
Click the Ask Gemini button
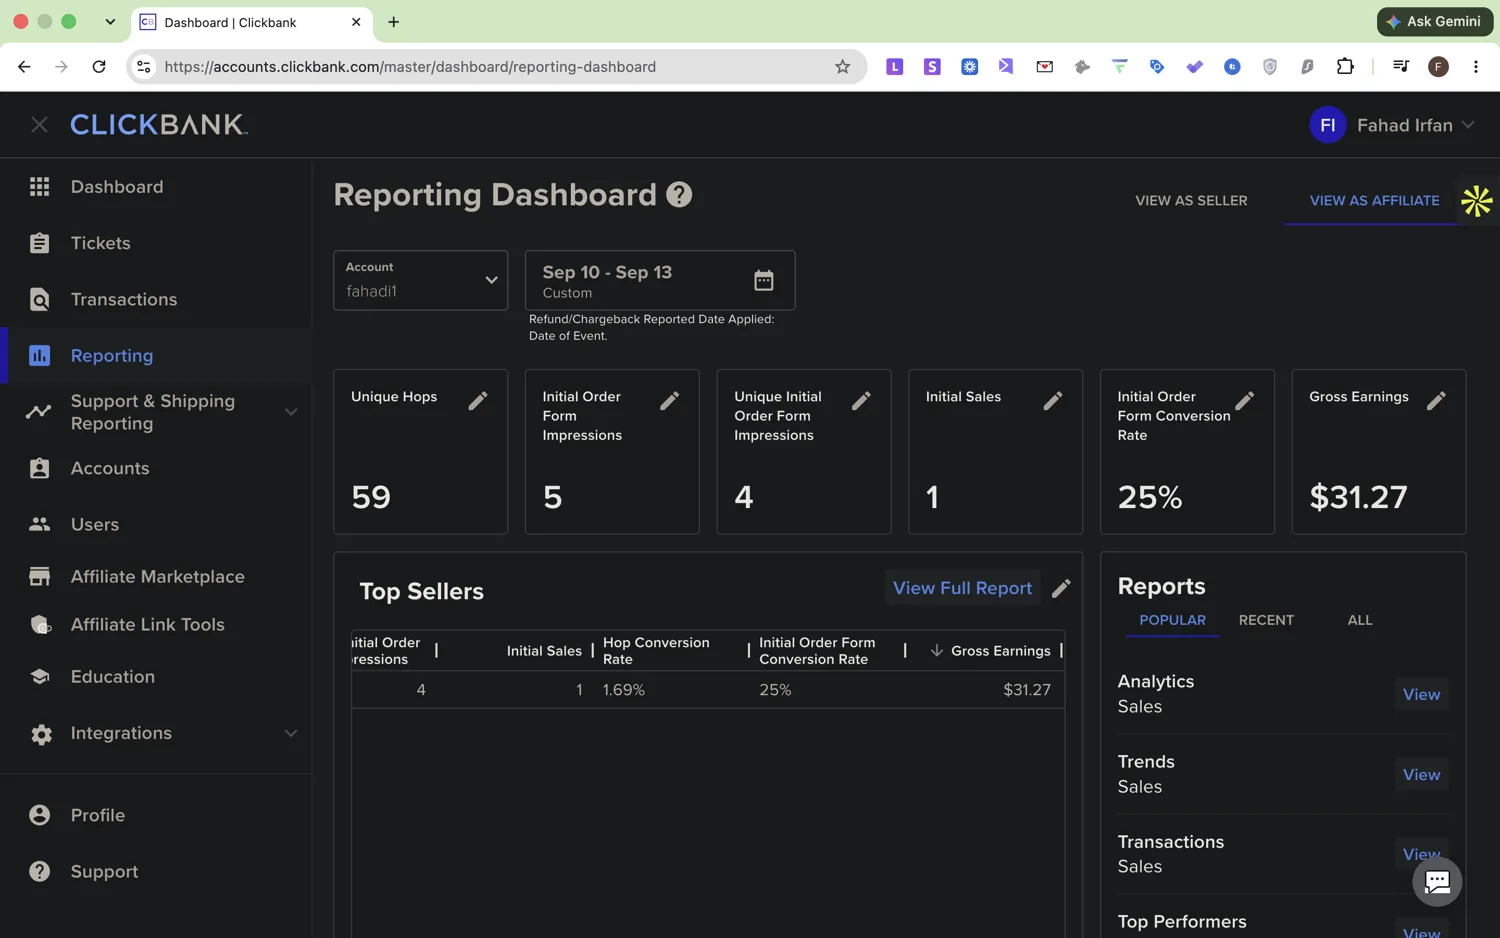[1435, 22]
